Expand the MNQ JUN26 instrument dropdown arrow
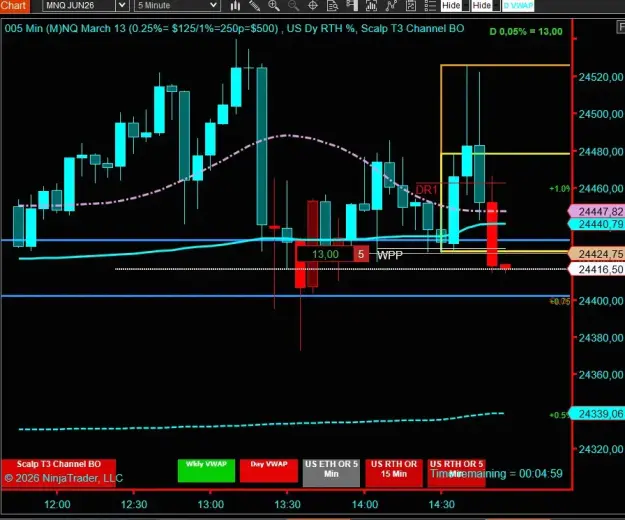625x520 pixels. pos(122,6)
